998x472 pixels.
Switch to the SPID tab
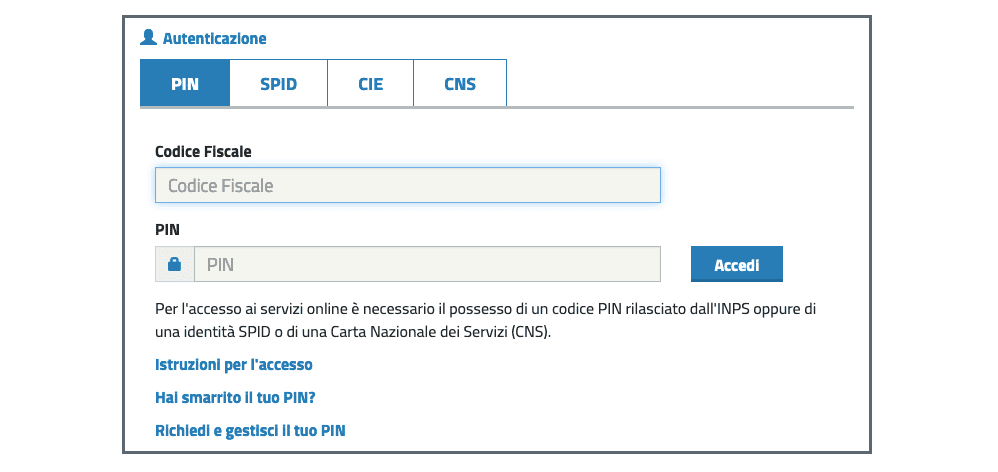pyautogui.click(x=278, y=84)
